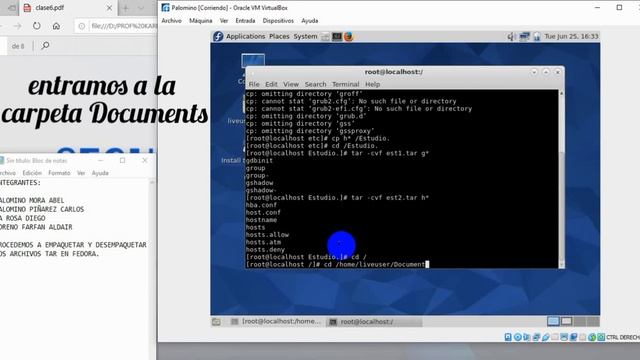Click VirtualBox audio status icon
The image size is (640, 360).
(x=527, y=337)
